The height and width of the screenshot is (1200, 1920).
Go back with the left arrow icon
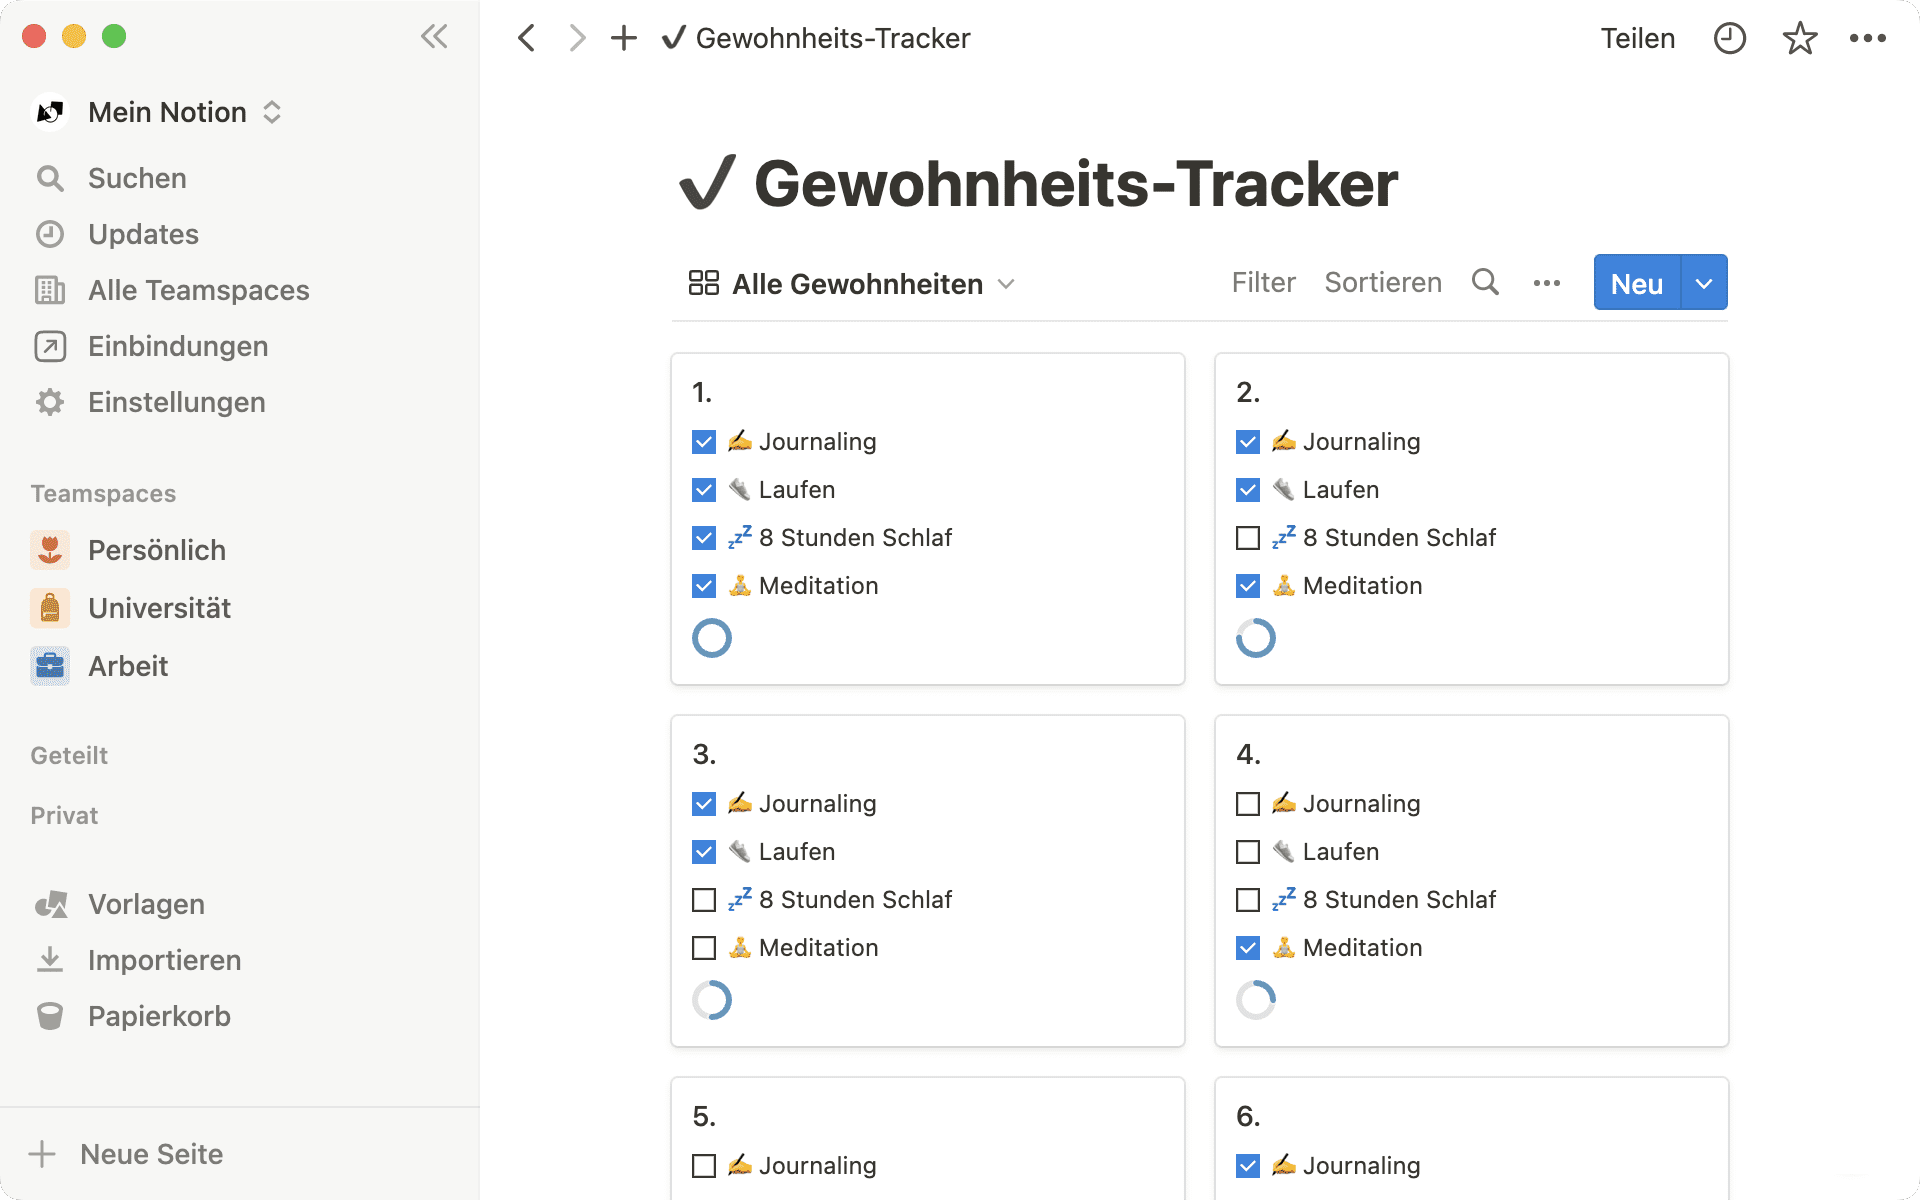[x=527, y=38]
